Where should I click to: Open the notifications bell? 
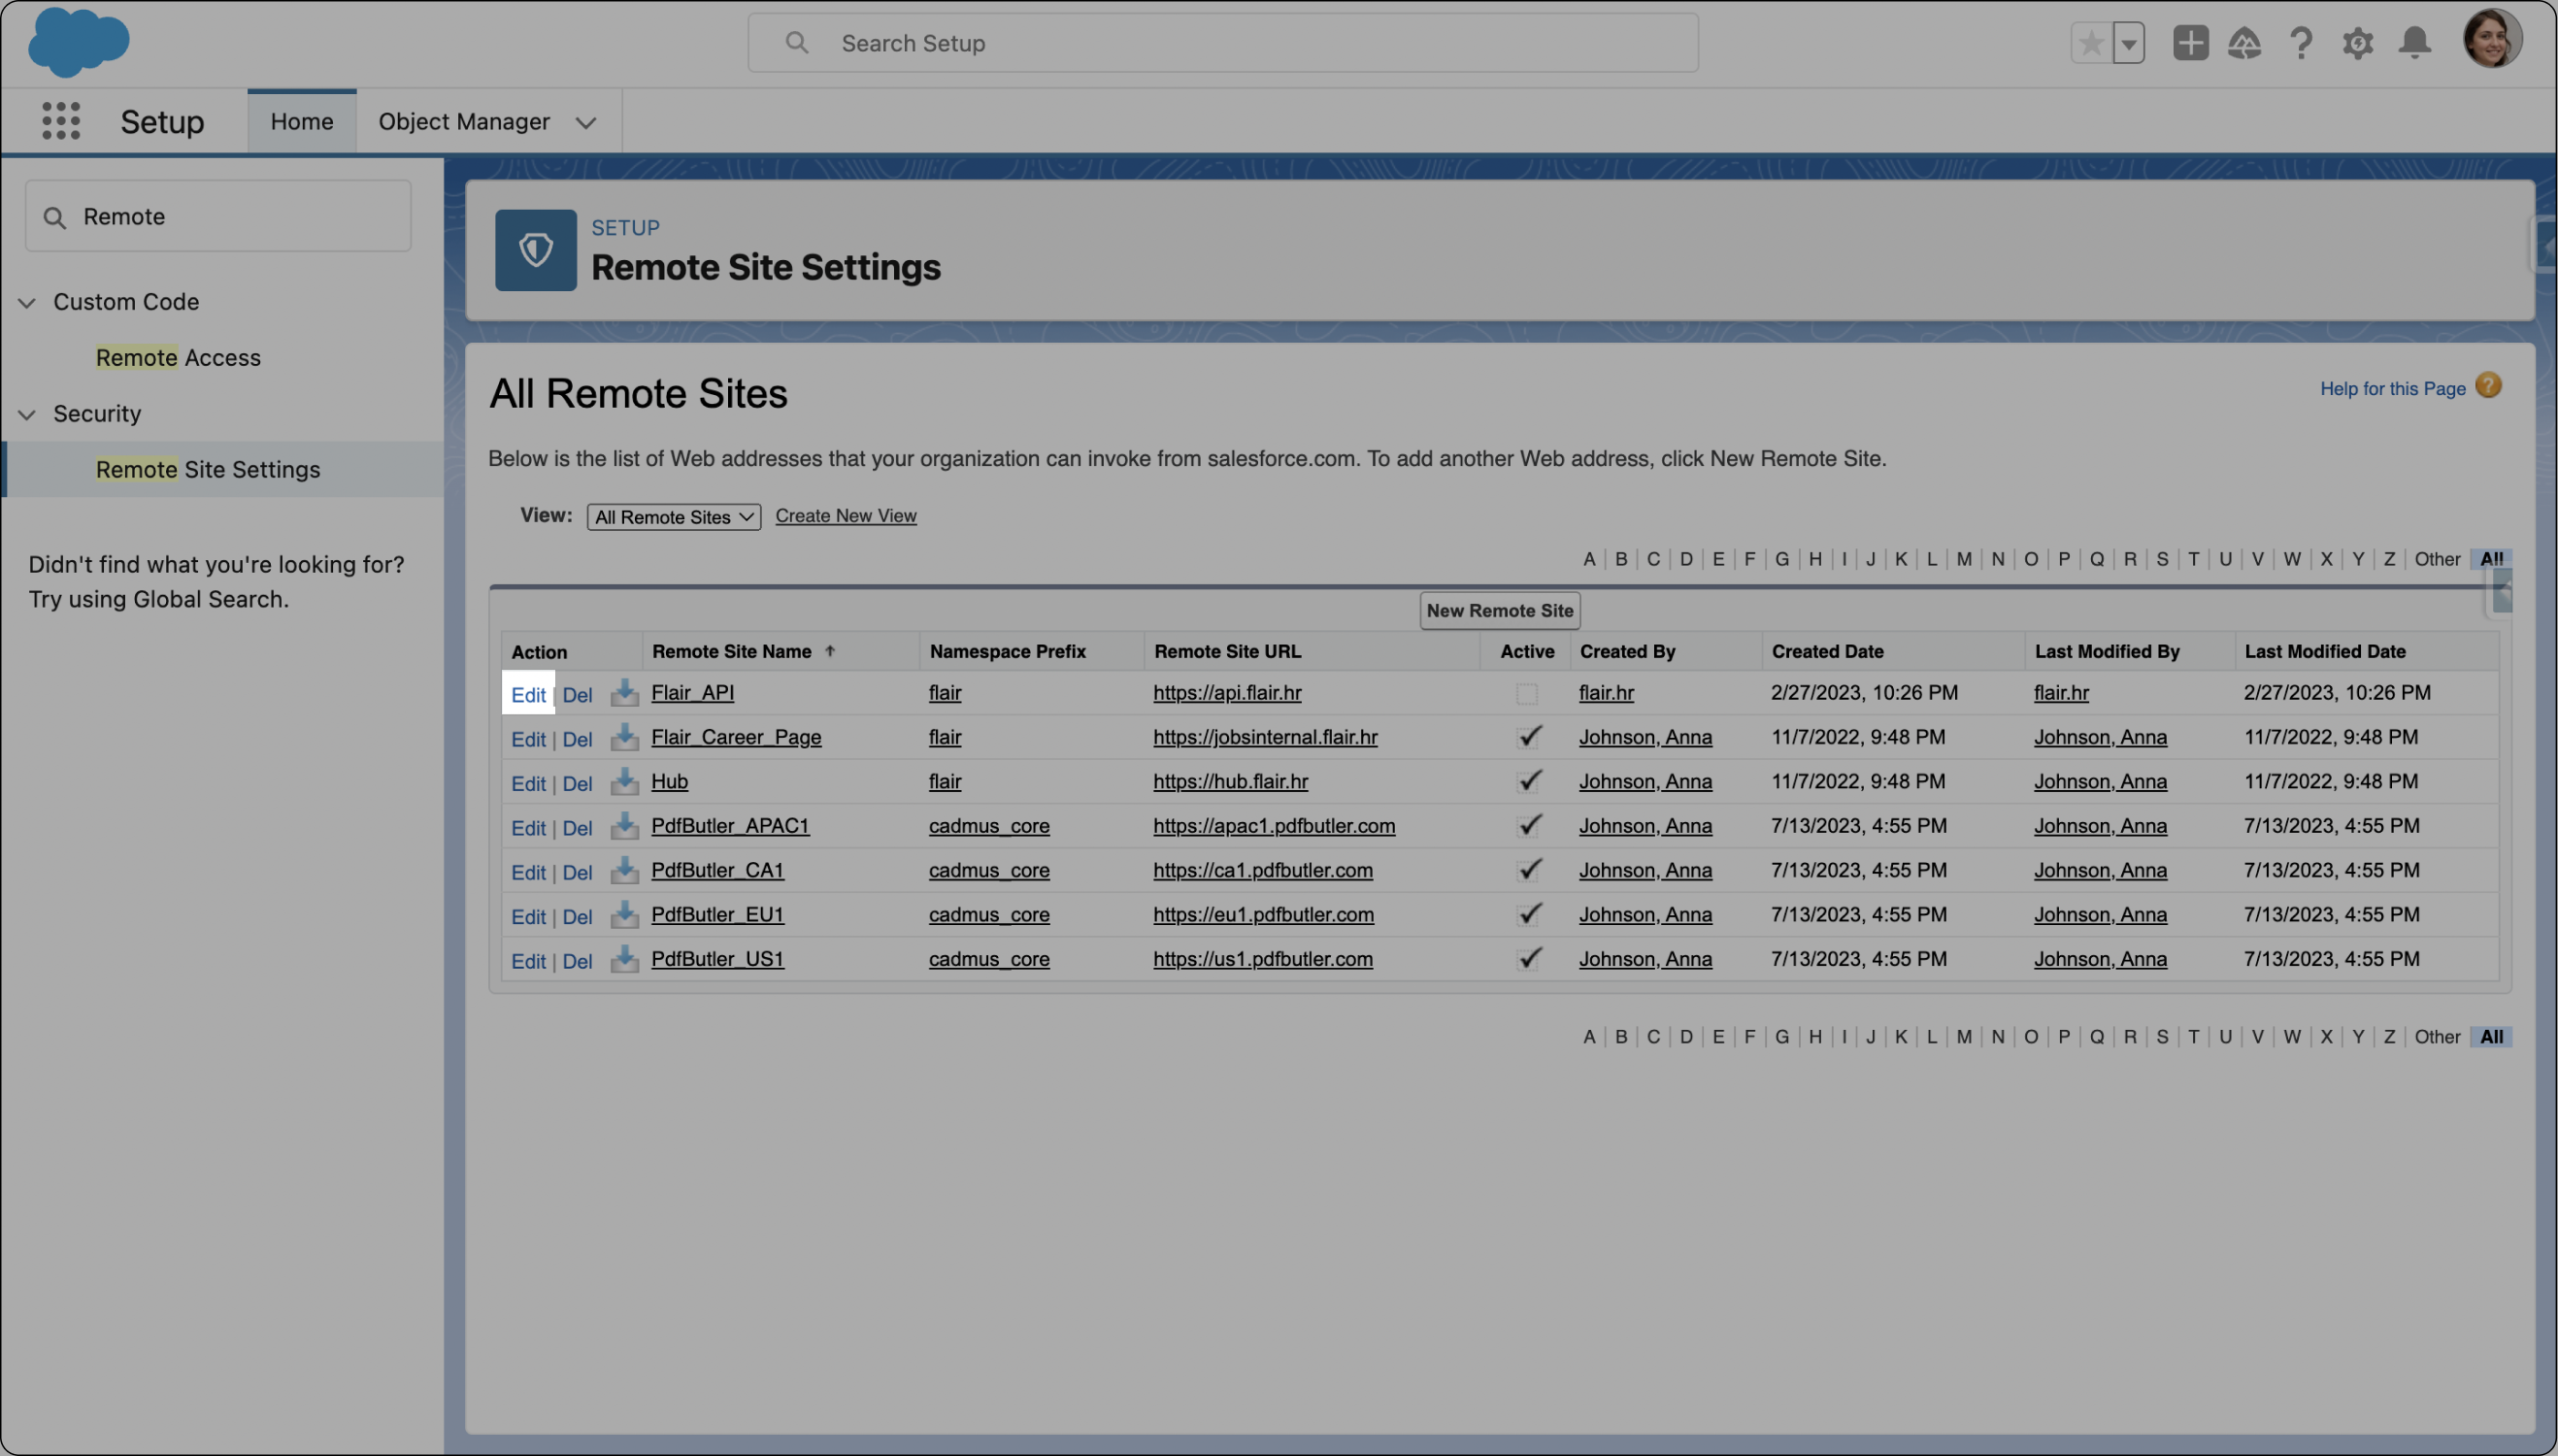click(x=2415, y=43)
